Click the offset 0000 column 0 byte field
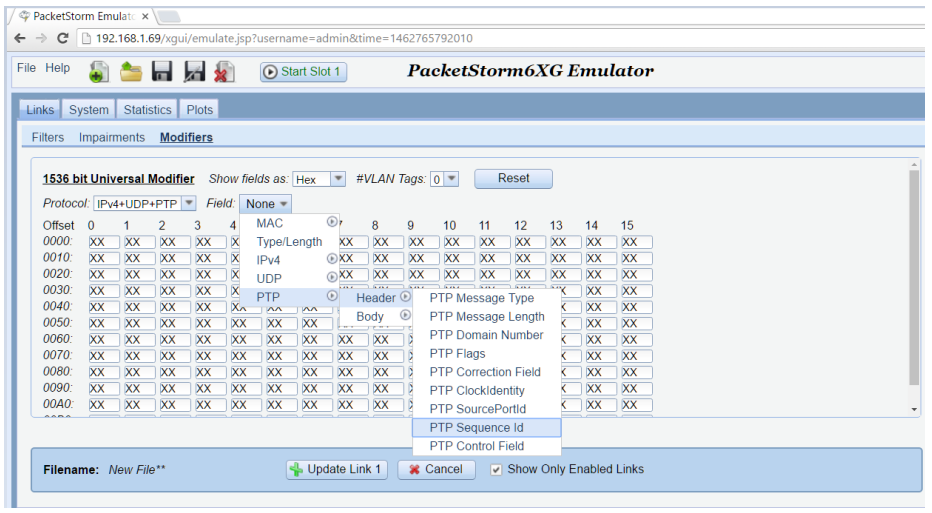932x513 pixels. click(104, 242)
